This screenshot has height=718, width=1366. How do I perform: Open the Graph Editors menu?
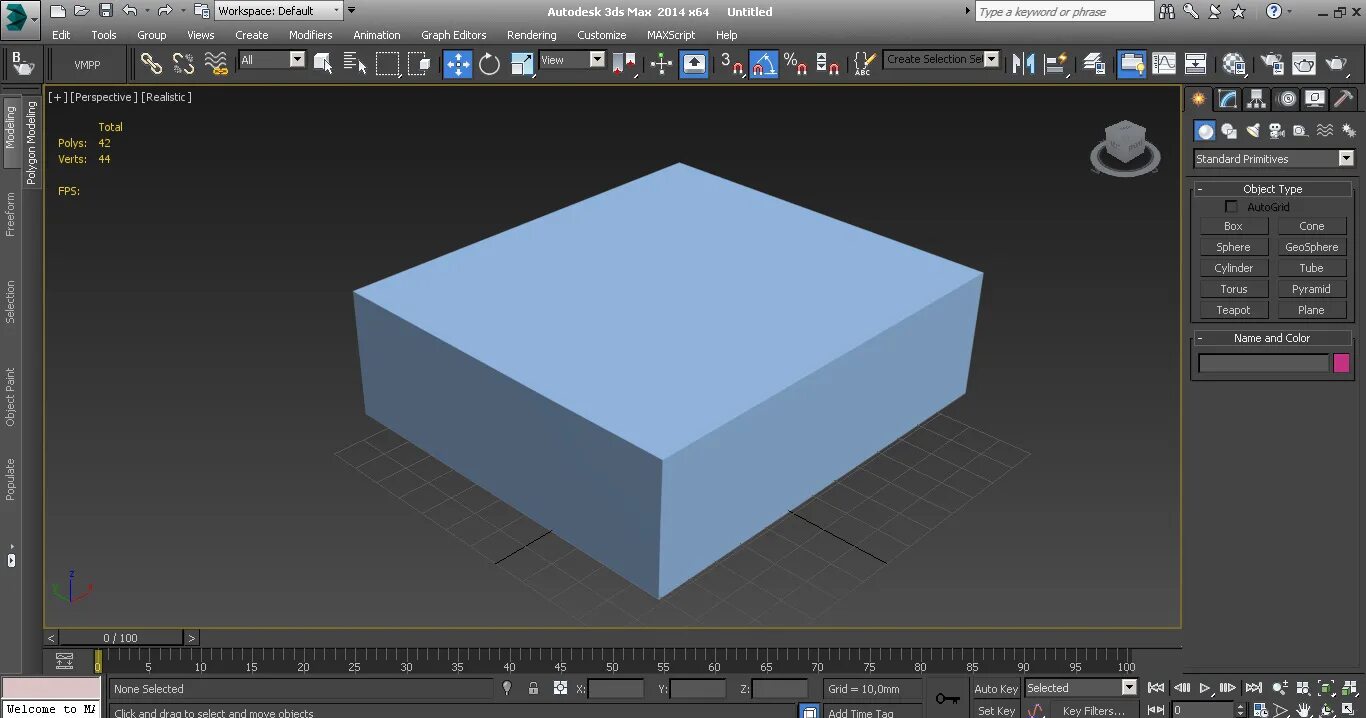453,35
